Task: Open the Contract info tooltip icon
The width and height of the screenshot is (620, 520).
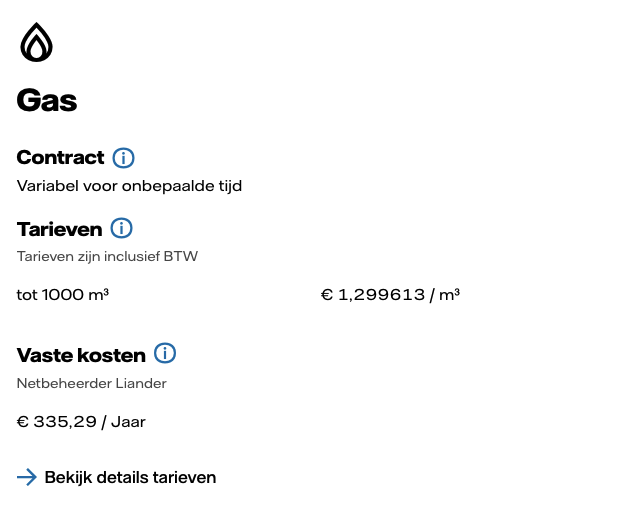Action: click(123, 158)
